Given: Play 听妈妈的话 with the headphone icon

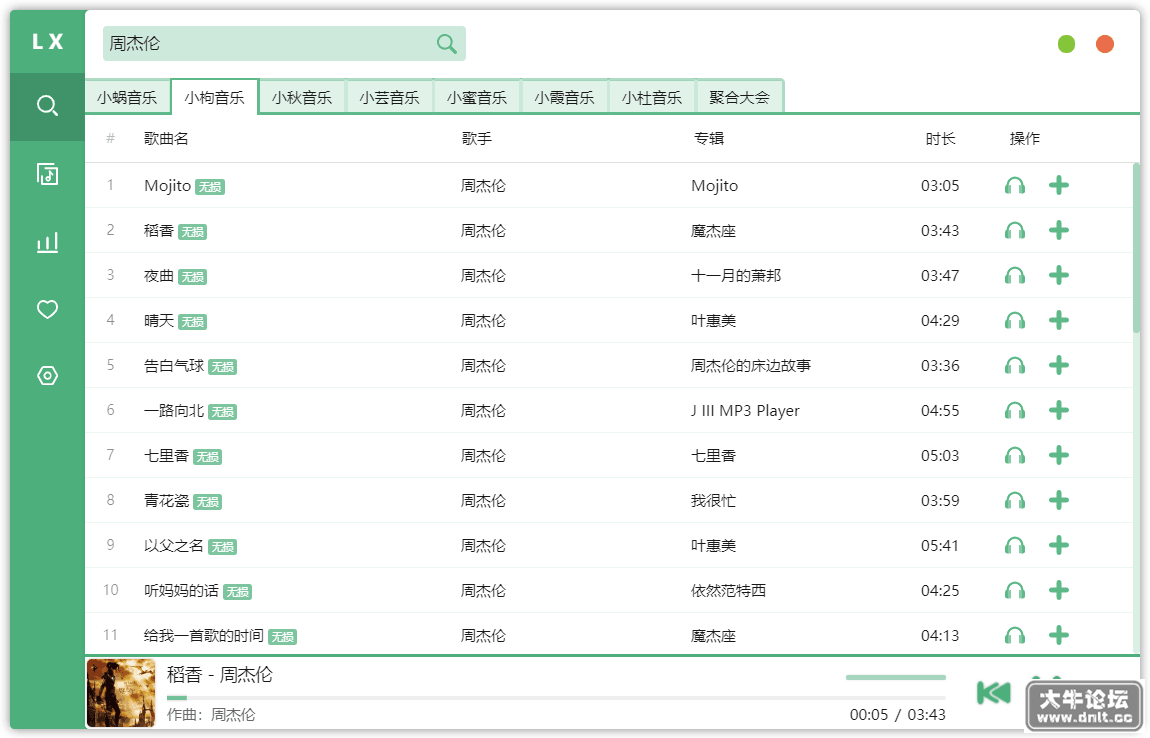Looking at the screenshot, I should tap(1015, 591).
